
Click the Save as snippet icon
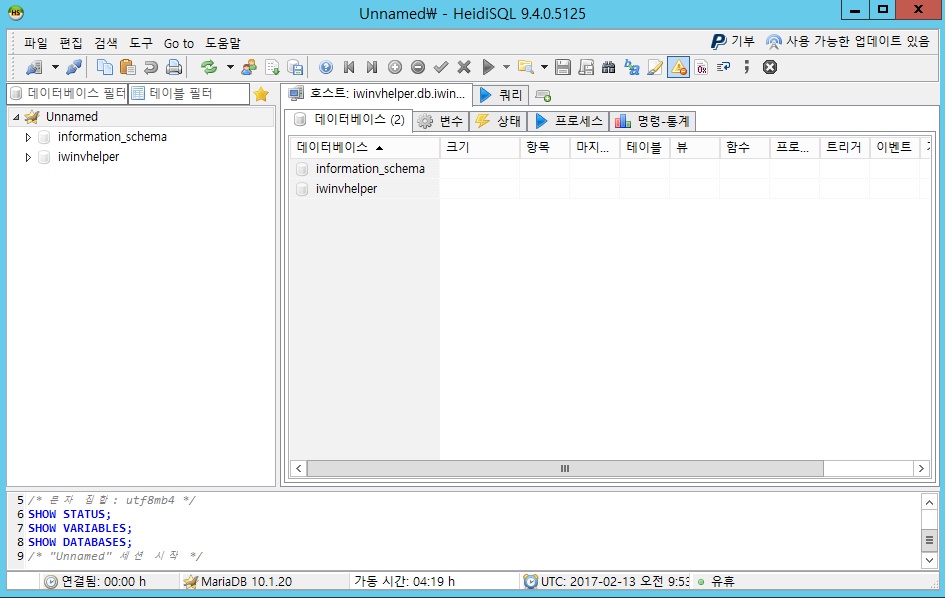tap(586, 67)
